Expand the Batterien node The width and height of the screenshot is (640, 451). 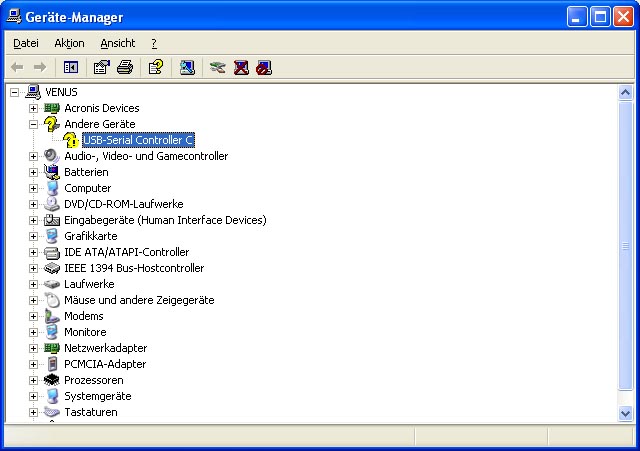point(33,172)
